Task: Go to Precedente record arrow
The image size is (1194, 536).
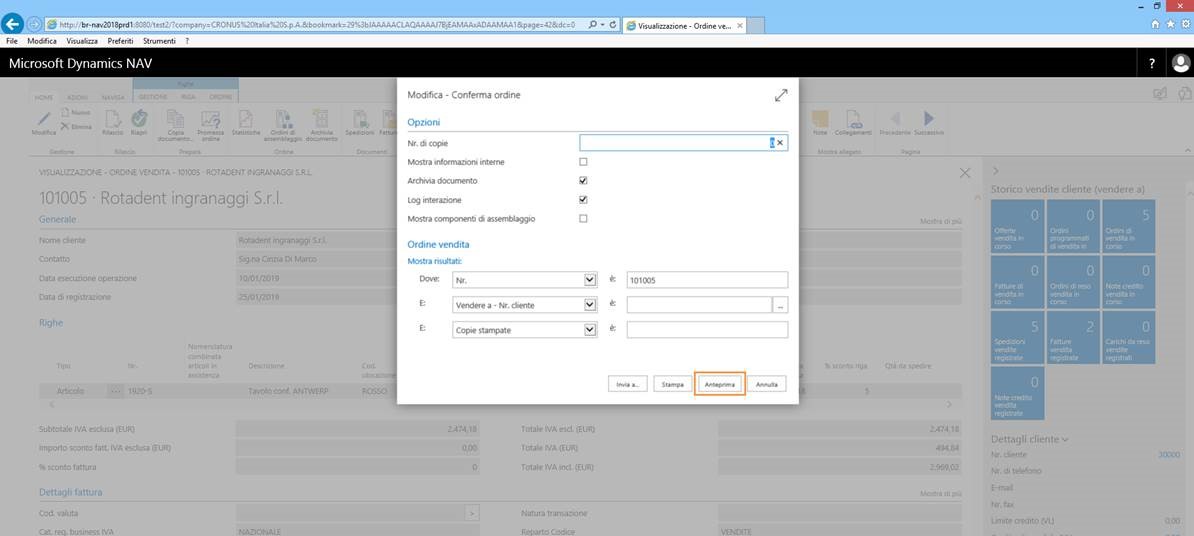Action: click(896, 118)
